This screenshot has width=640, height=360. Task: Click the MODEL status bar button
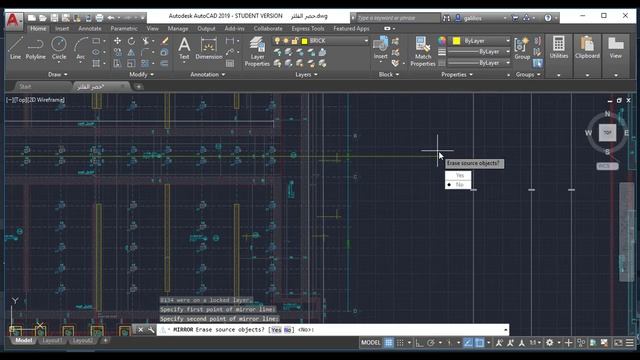coord(371,343)
